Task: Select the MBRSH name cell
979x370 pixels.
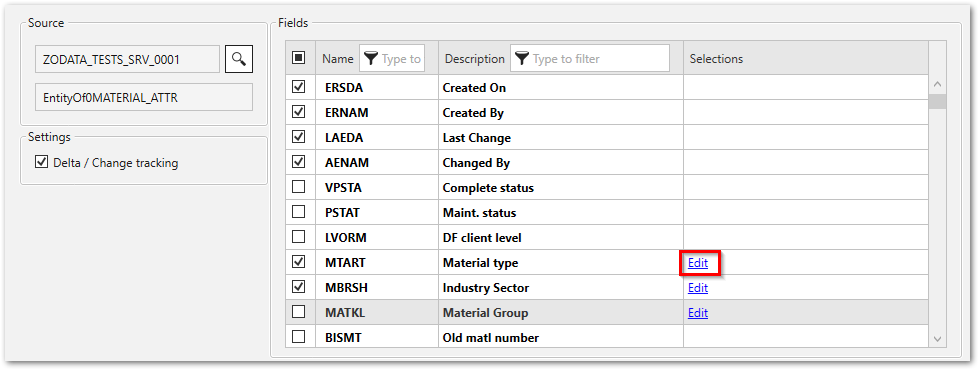Action: [x=376, y=288]
